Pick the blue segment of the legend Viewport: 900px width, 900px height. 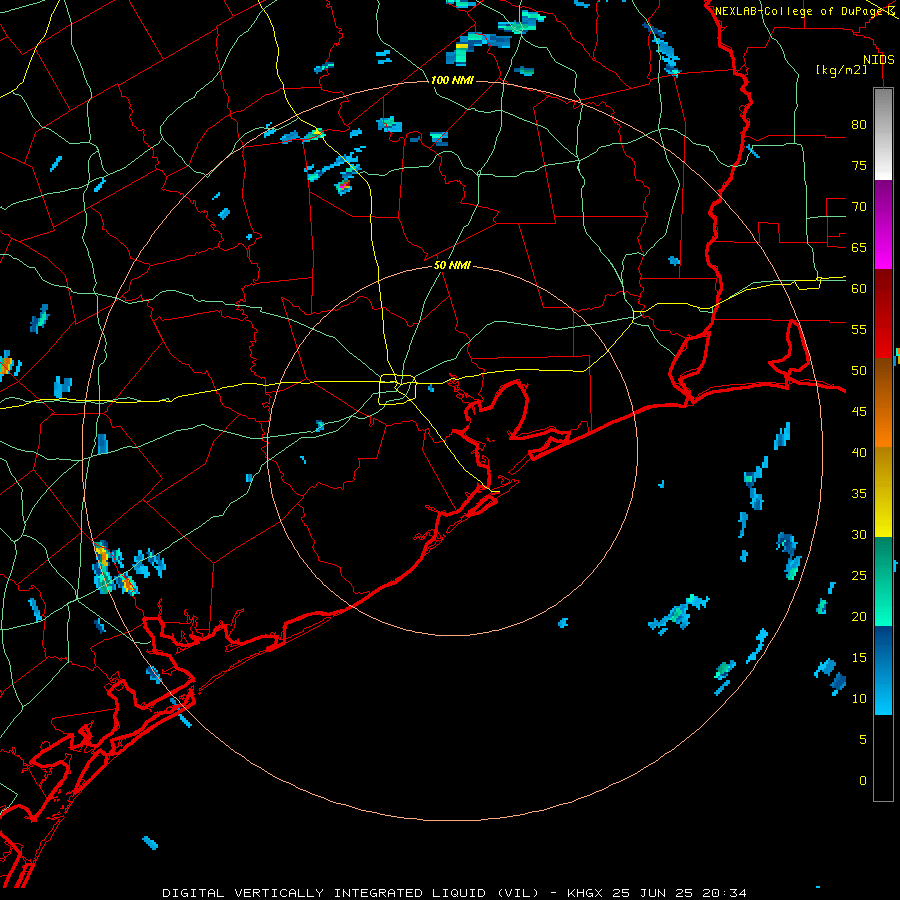point(883,670)
